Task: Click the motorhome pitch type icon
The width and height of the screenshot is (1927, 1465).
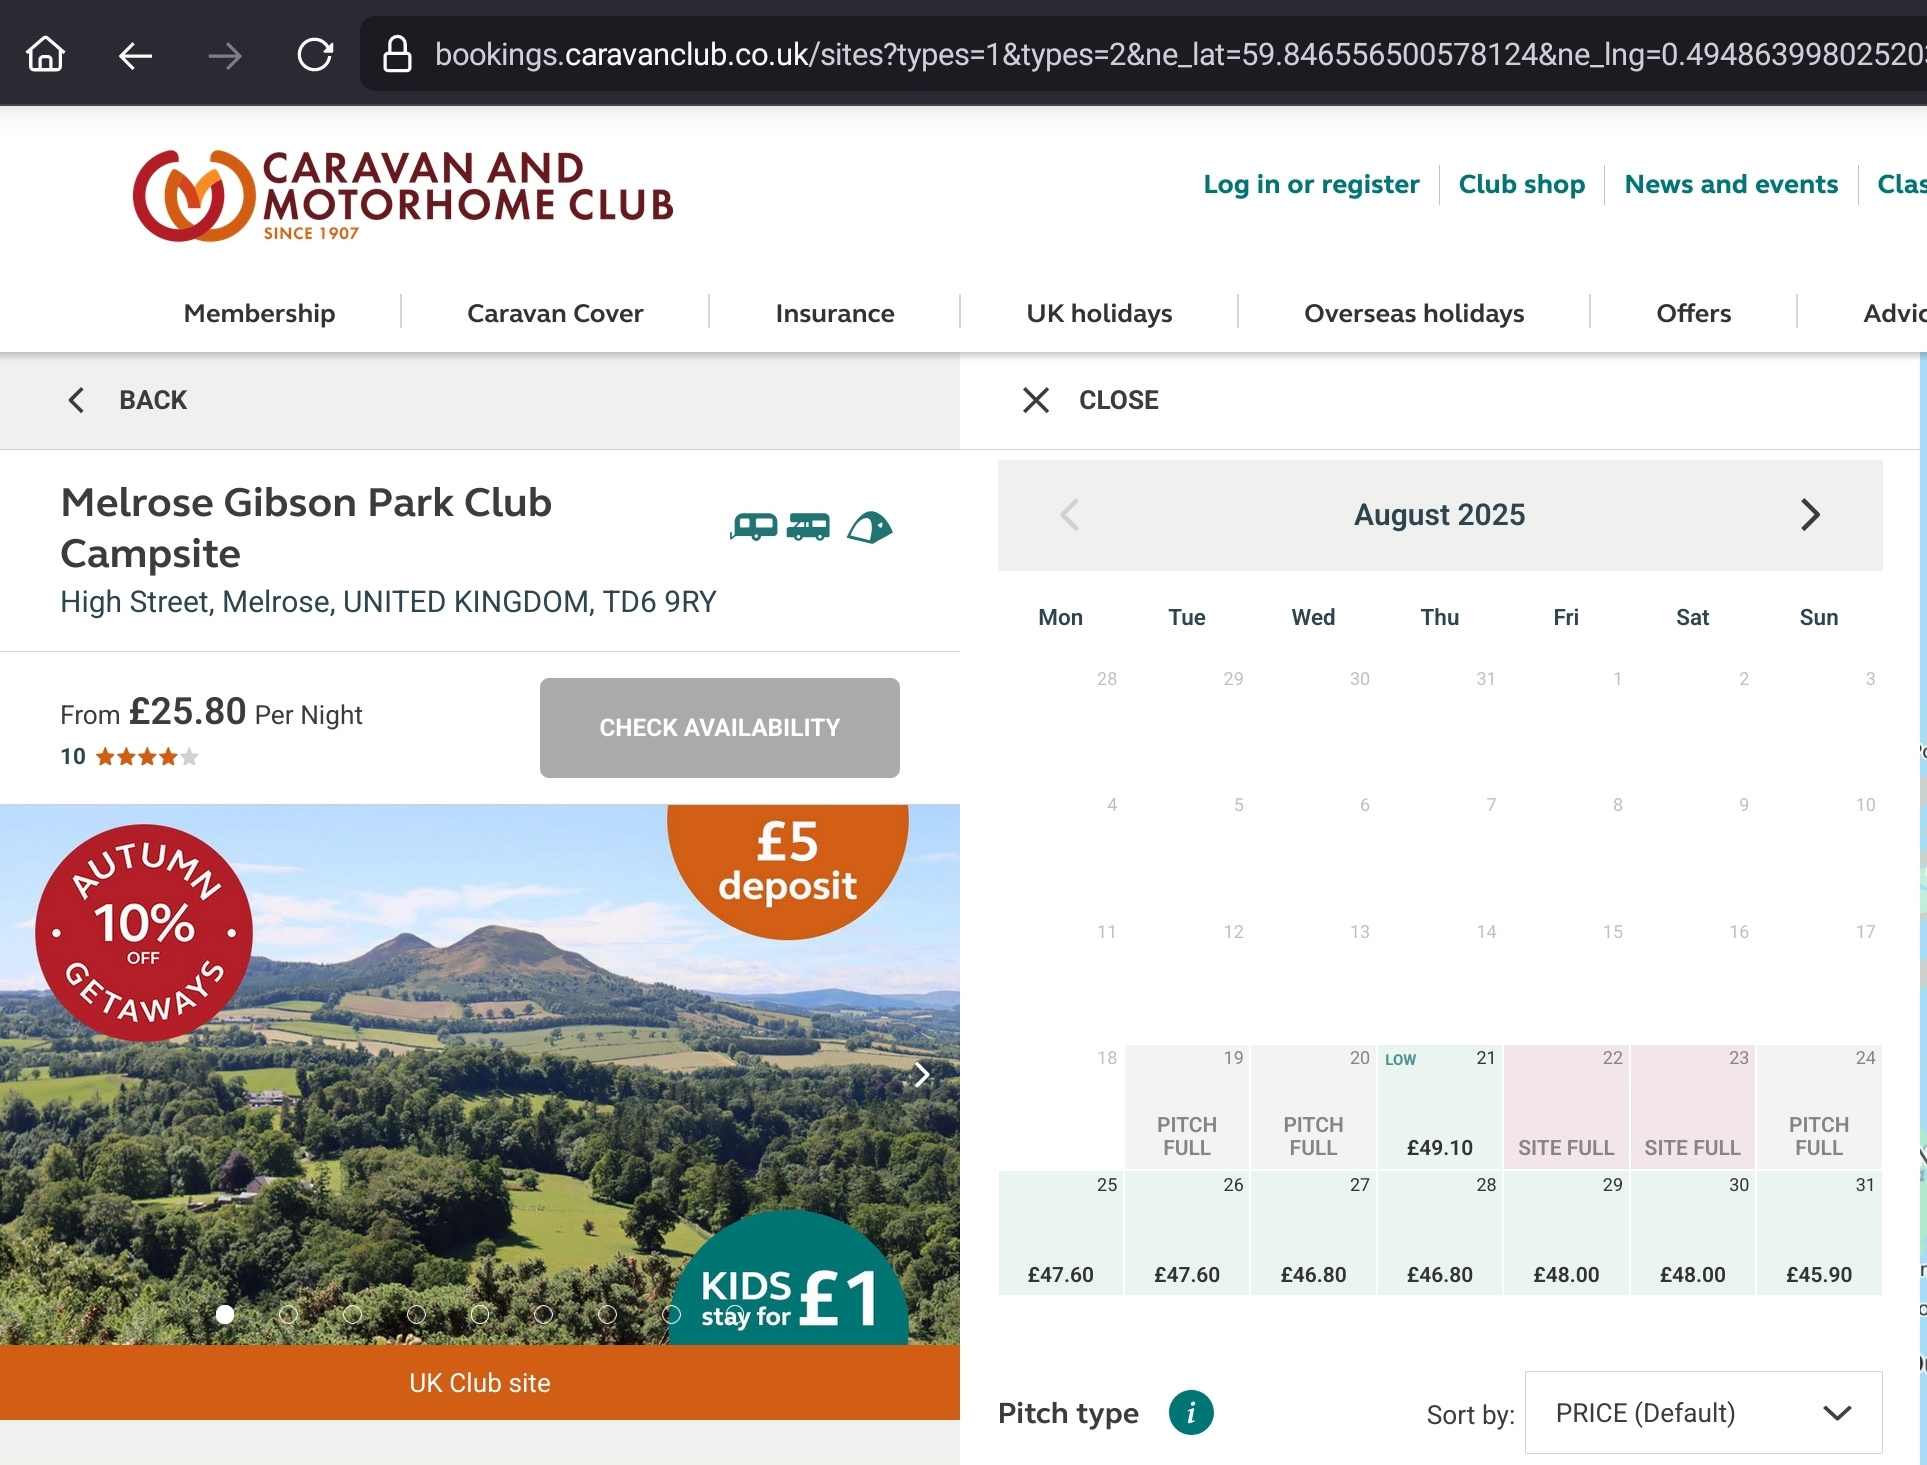Action: point(808,526)
